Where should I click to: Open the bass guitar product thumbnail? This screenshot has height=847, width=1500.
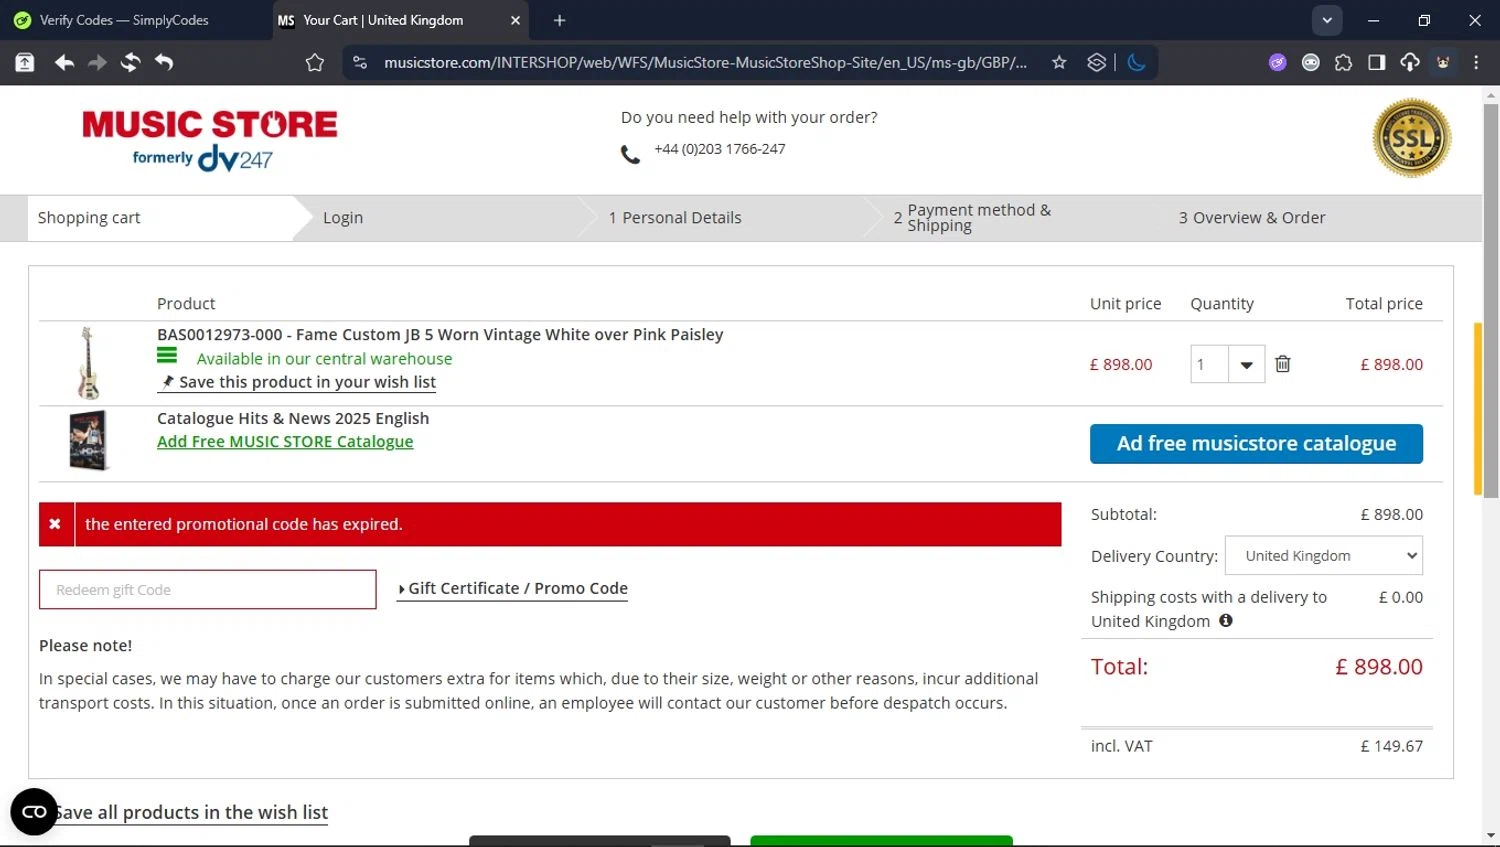88,363
